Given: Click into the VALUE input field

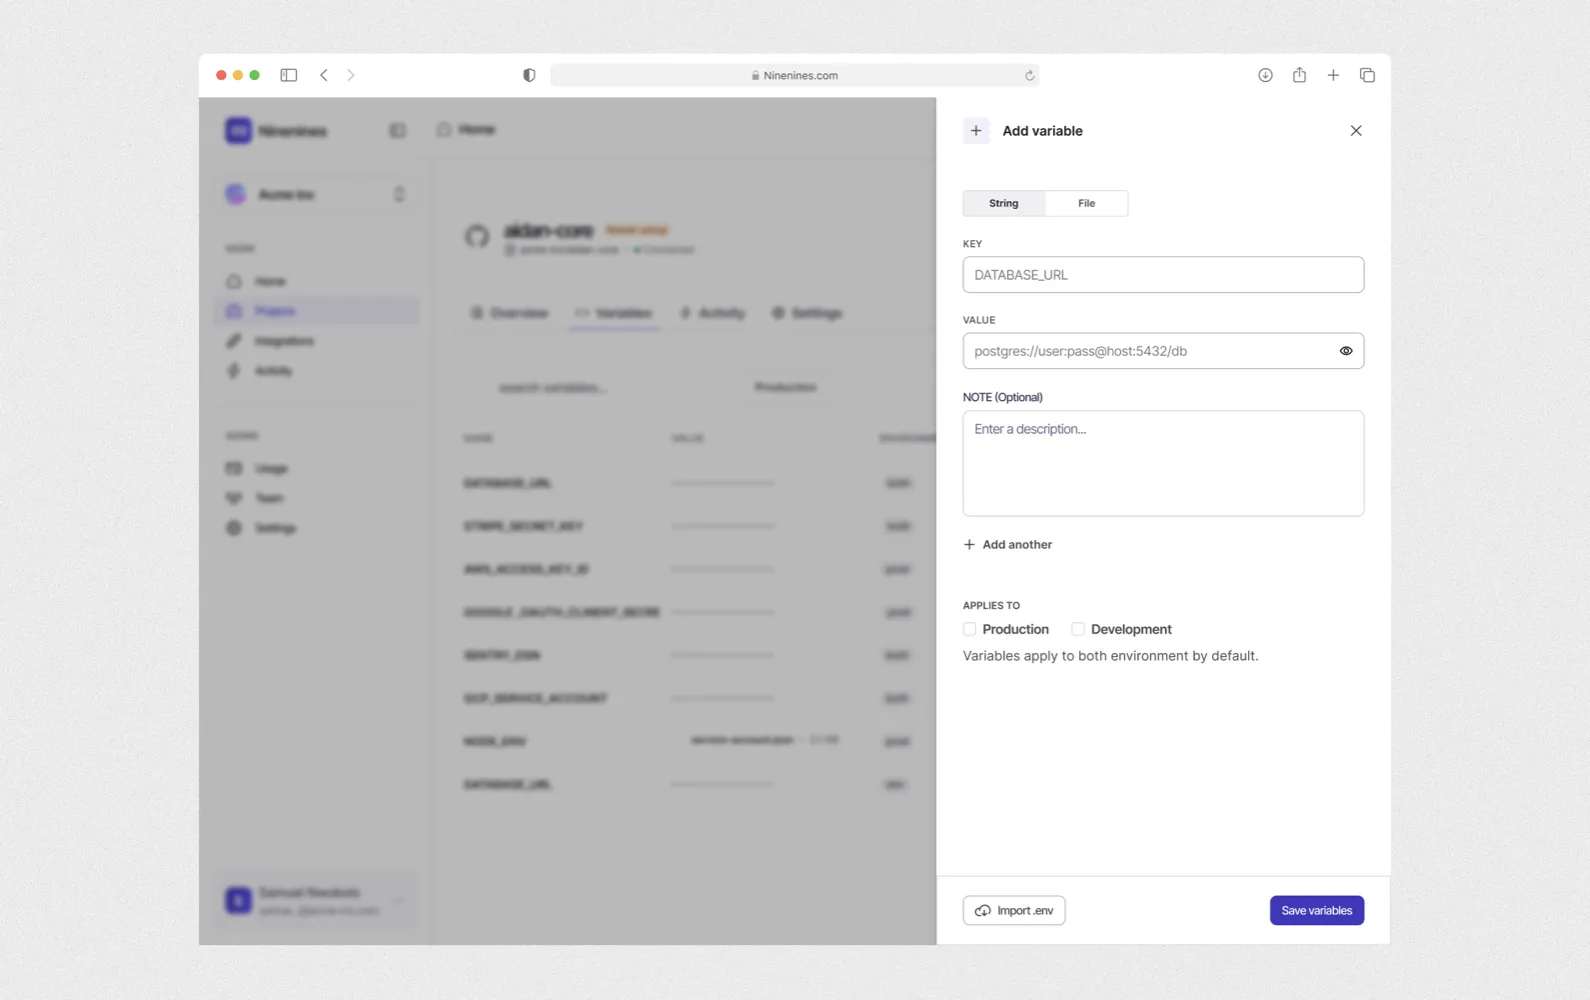Looking at the screenshot, I should 1163,351.
